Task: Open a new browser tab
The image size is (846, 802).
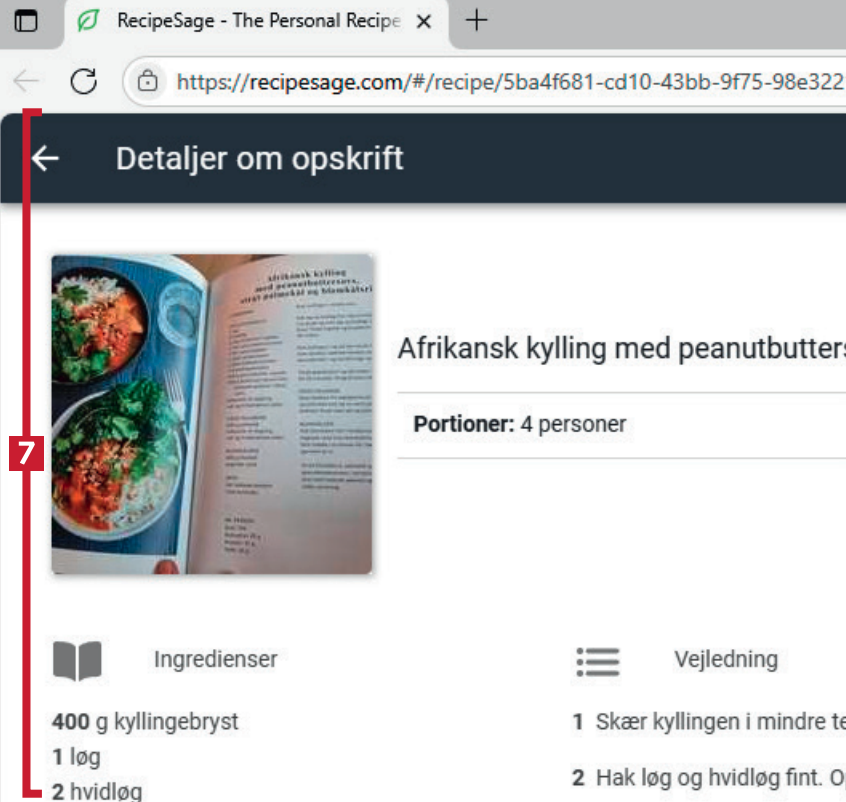Action: click(476, 21)
